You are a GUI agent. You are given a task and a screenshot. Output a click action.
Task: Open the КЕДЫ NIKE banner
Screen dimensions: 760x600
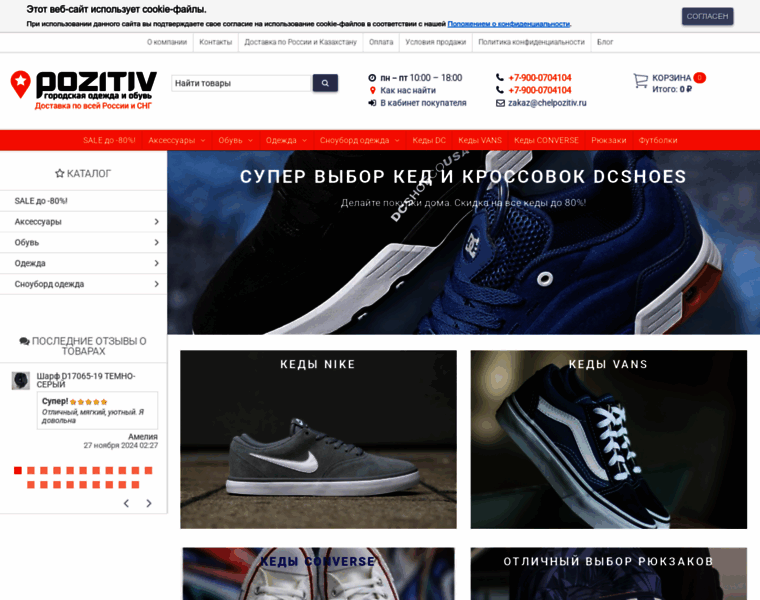tap(318, 440)
